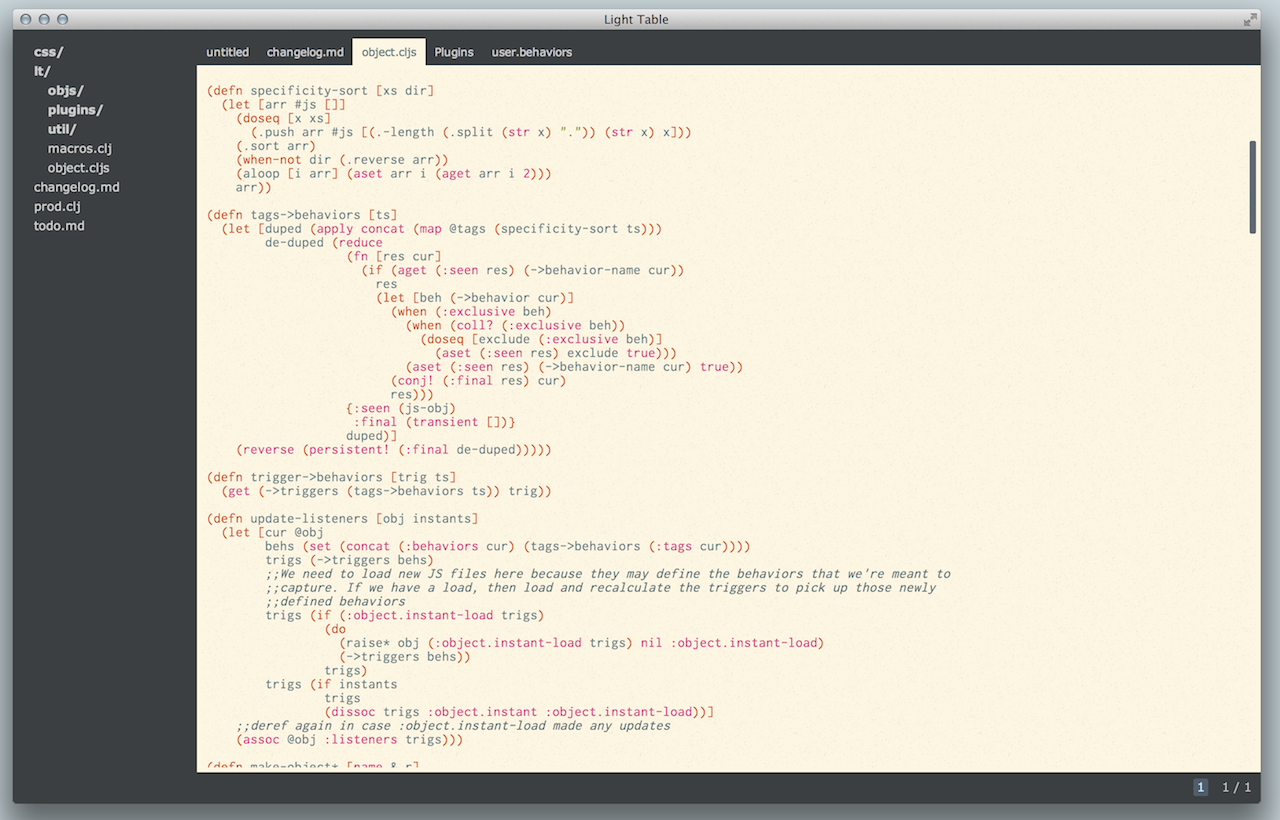
Task: Switch to the changelog.md tab
Action: pos(305,51)
